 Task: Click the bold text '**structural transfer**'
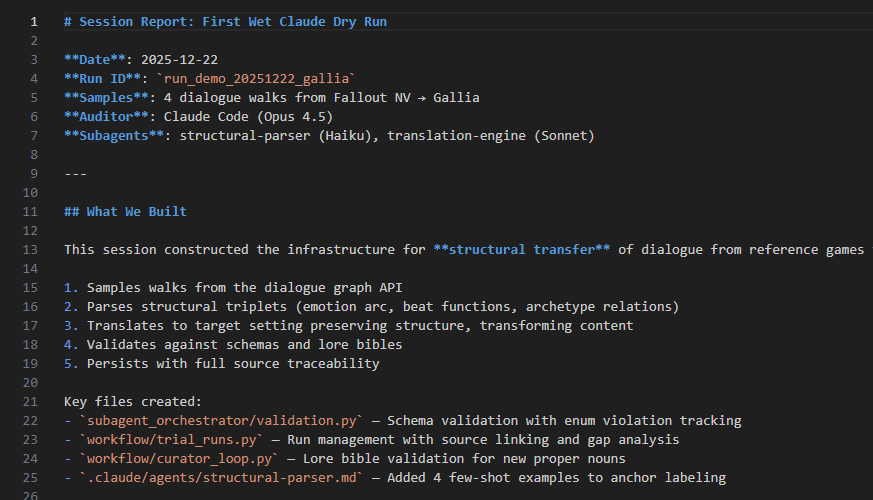tap(522, 249)
